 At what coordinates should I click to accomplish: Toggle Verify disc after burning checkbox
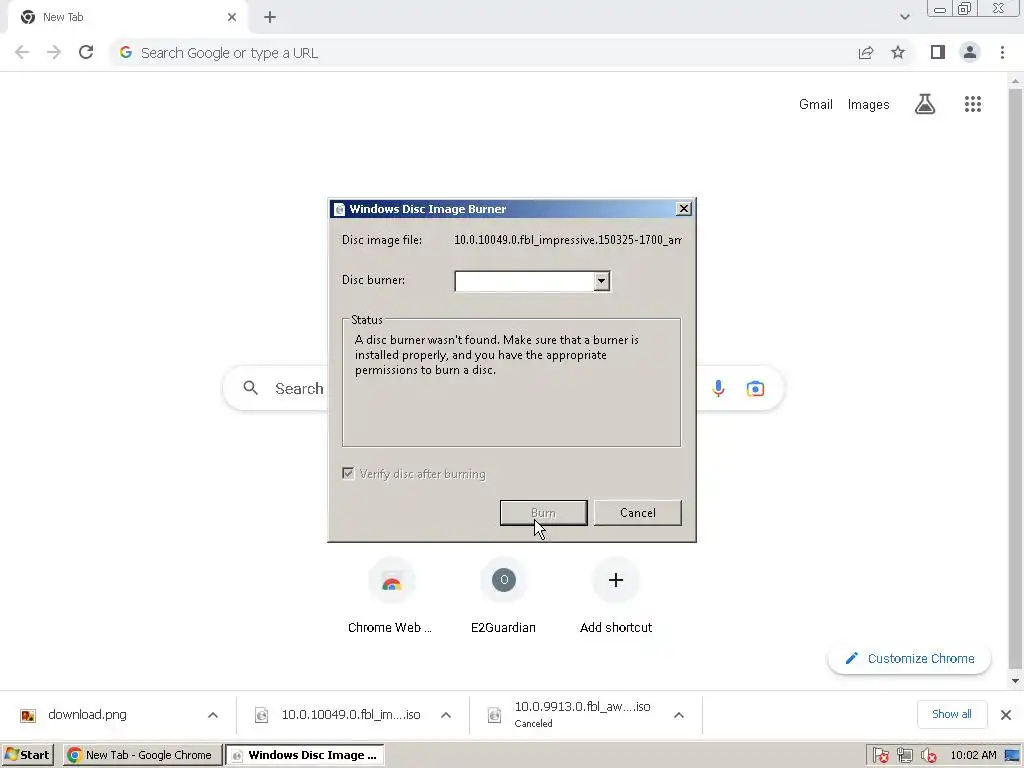pos(348,473)
